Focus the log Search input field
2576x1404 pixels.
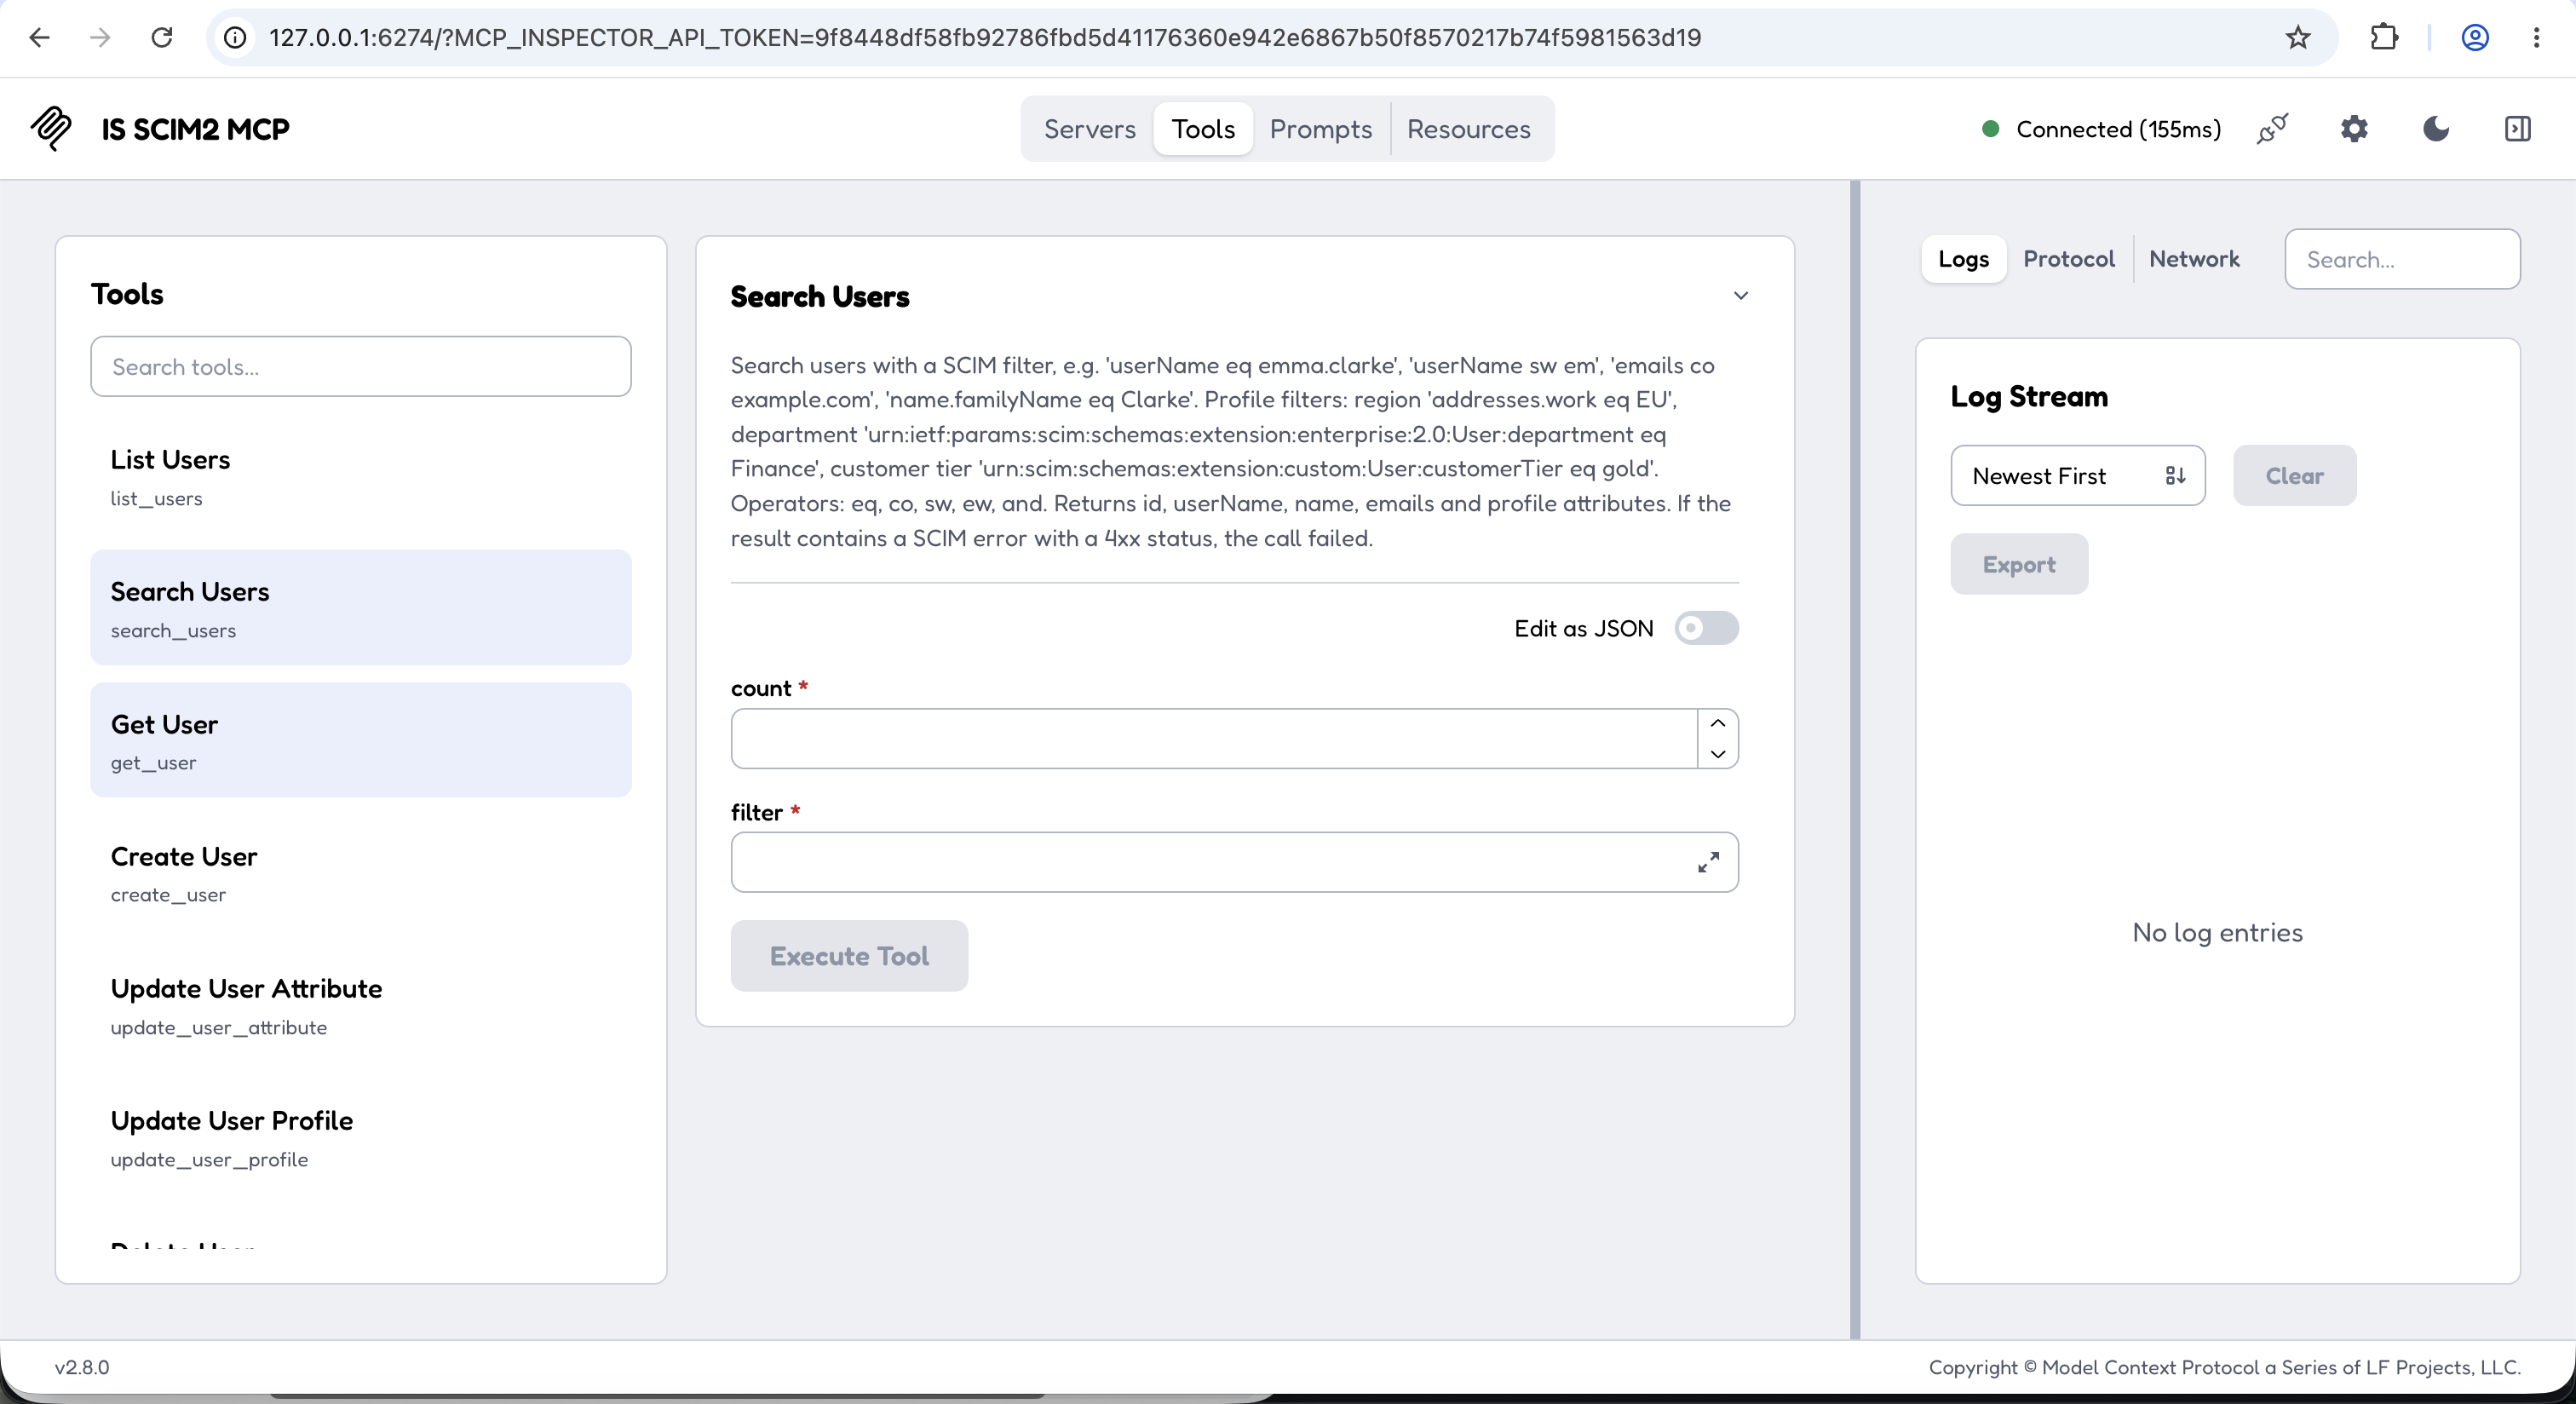tap(2402, 259)
